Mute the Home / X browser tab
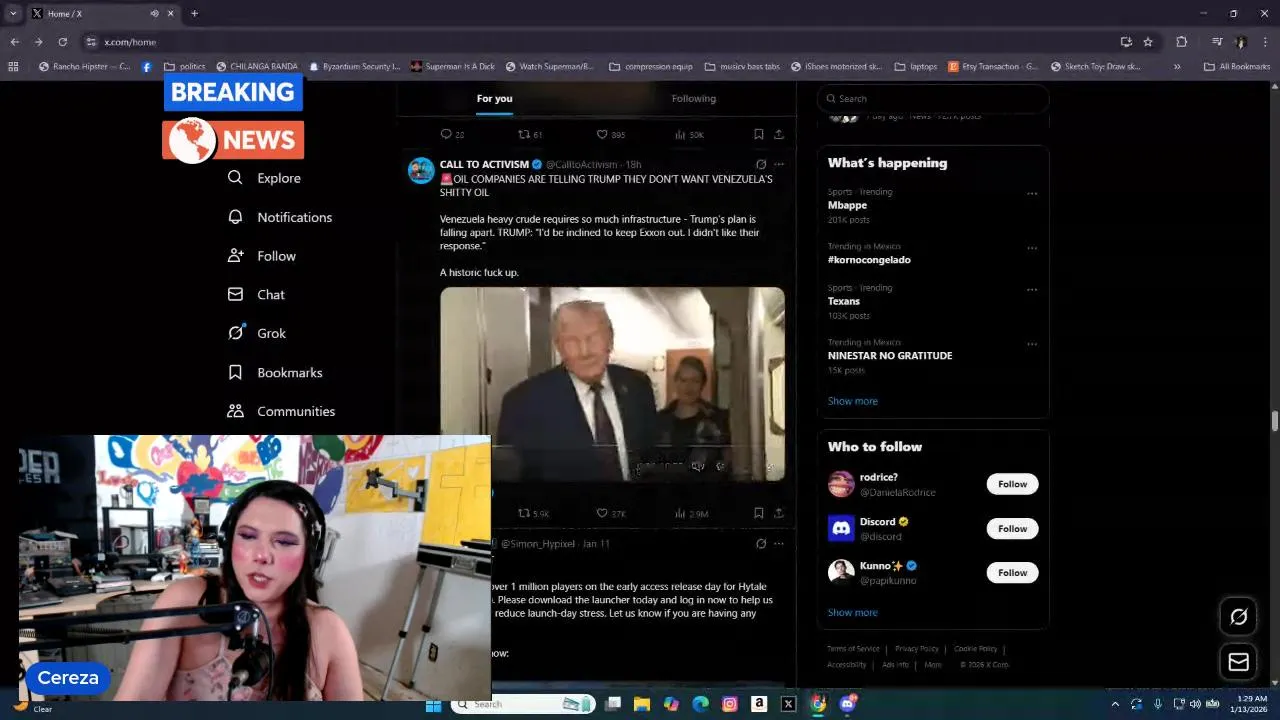The width and height of the screenshot is (1280, 720). (x=154, y=14)
